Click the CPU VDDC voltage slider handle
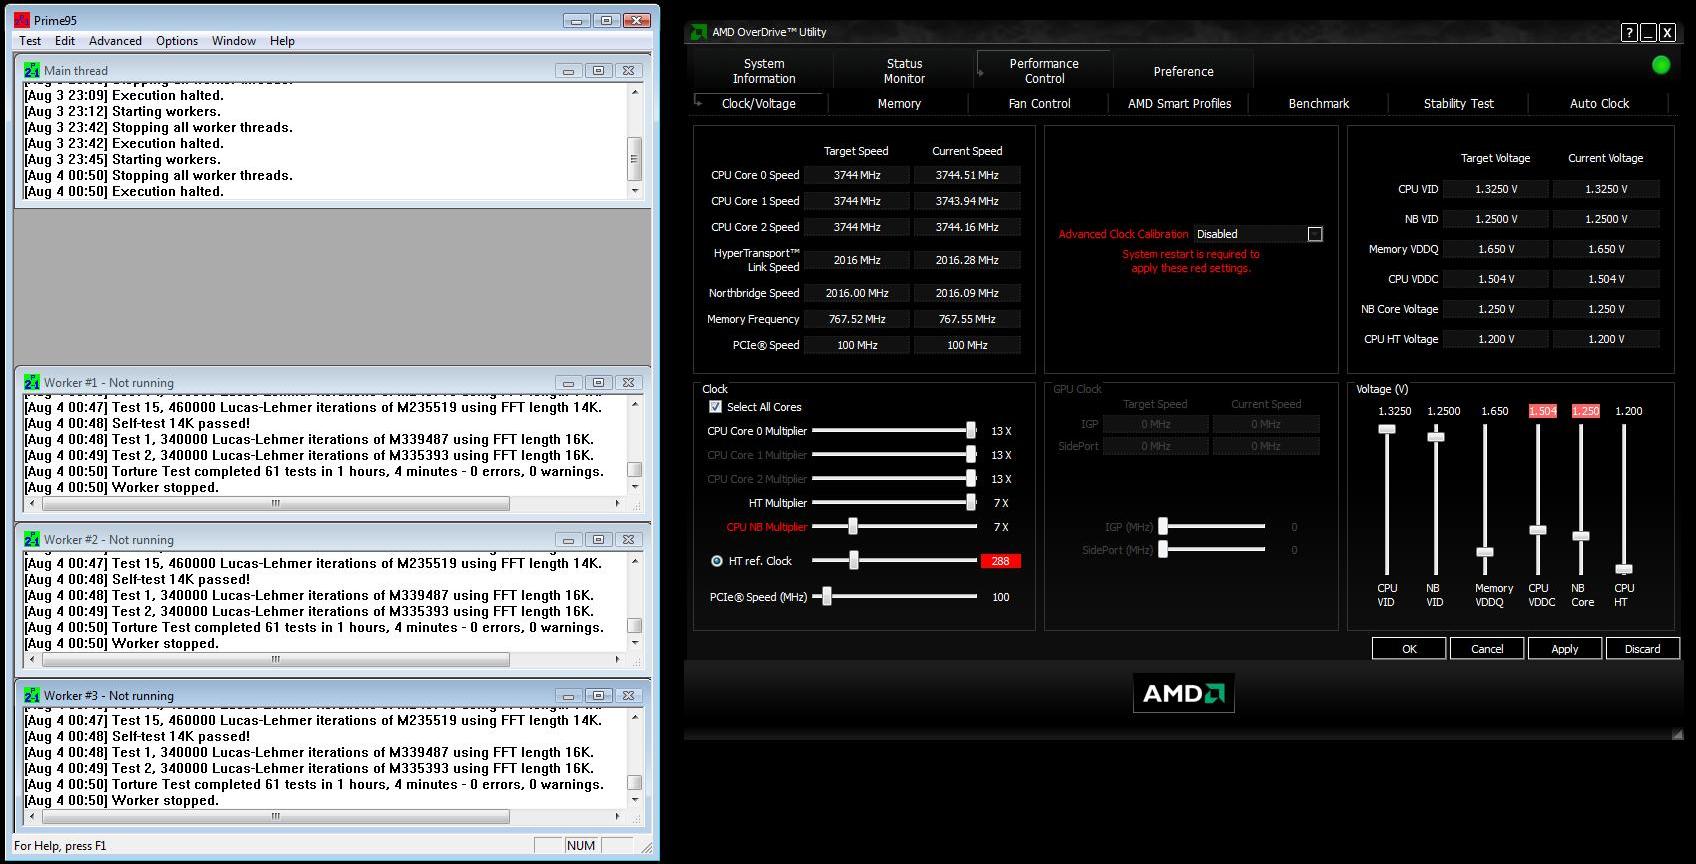Image resolution: width=1696 pixels, height=864 pixels. [1538, 530]
